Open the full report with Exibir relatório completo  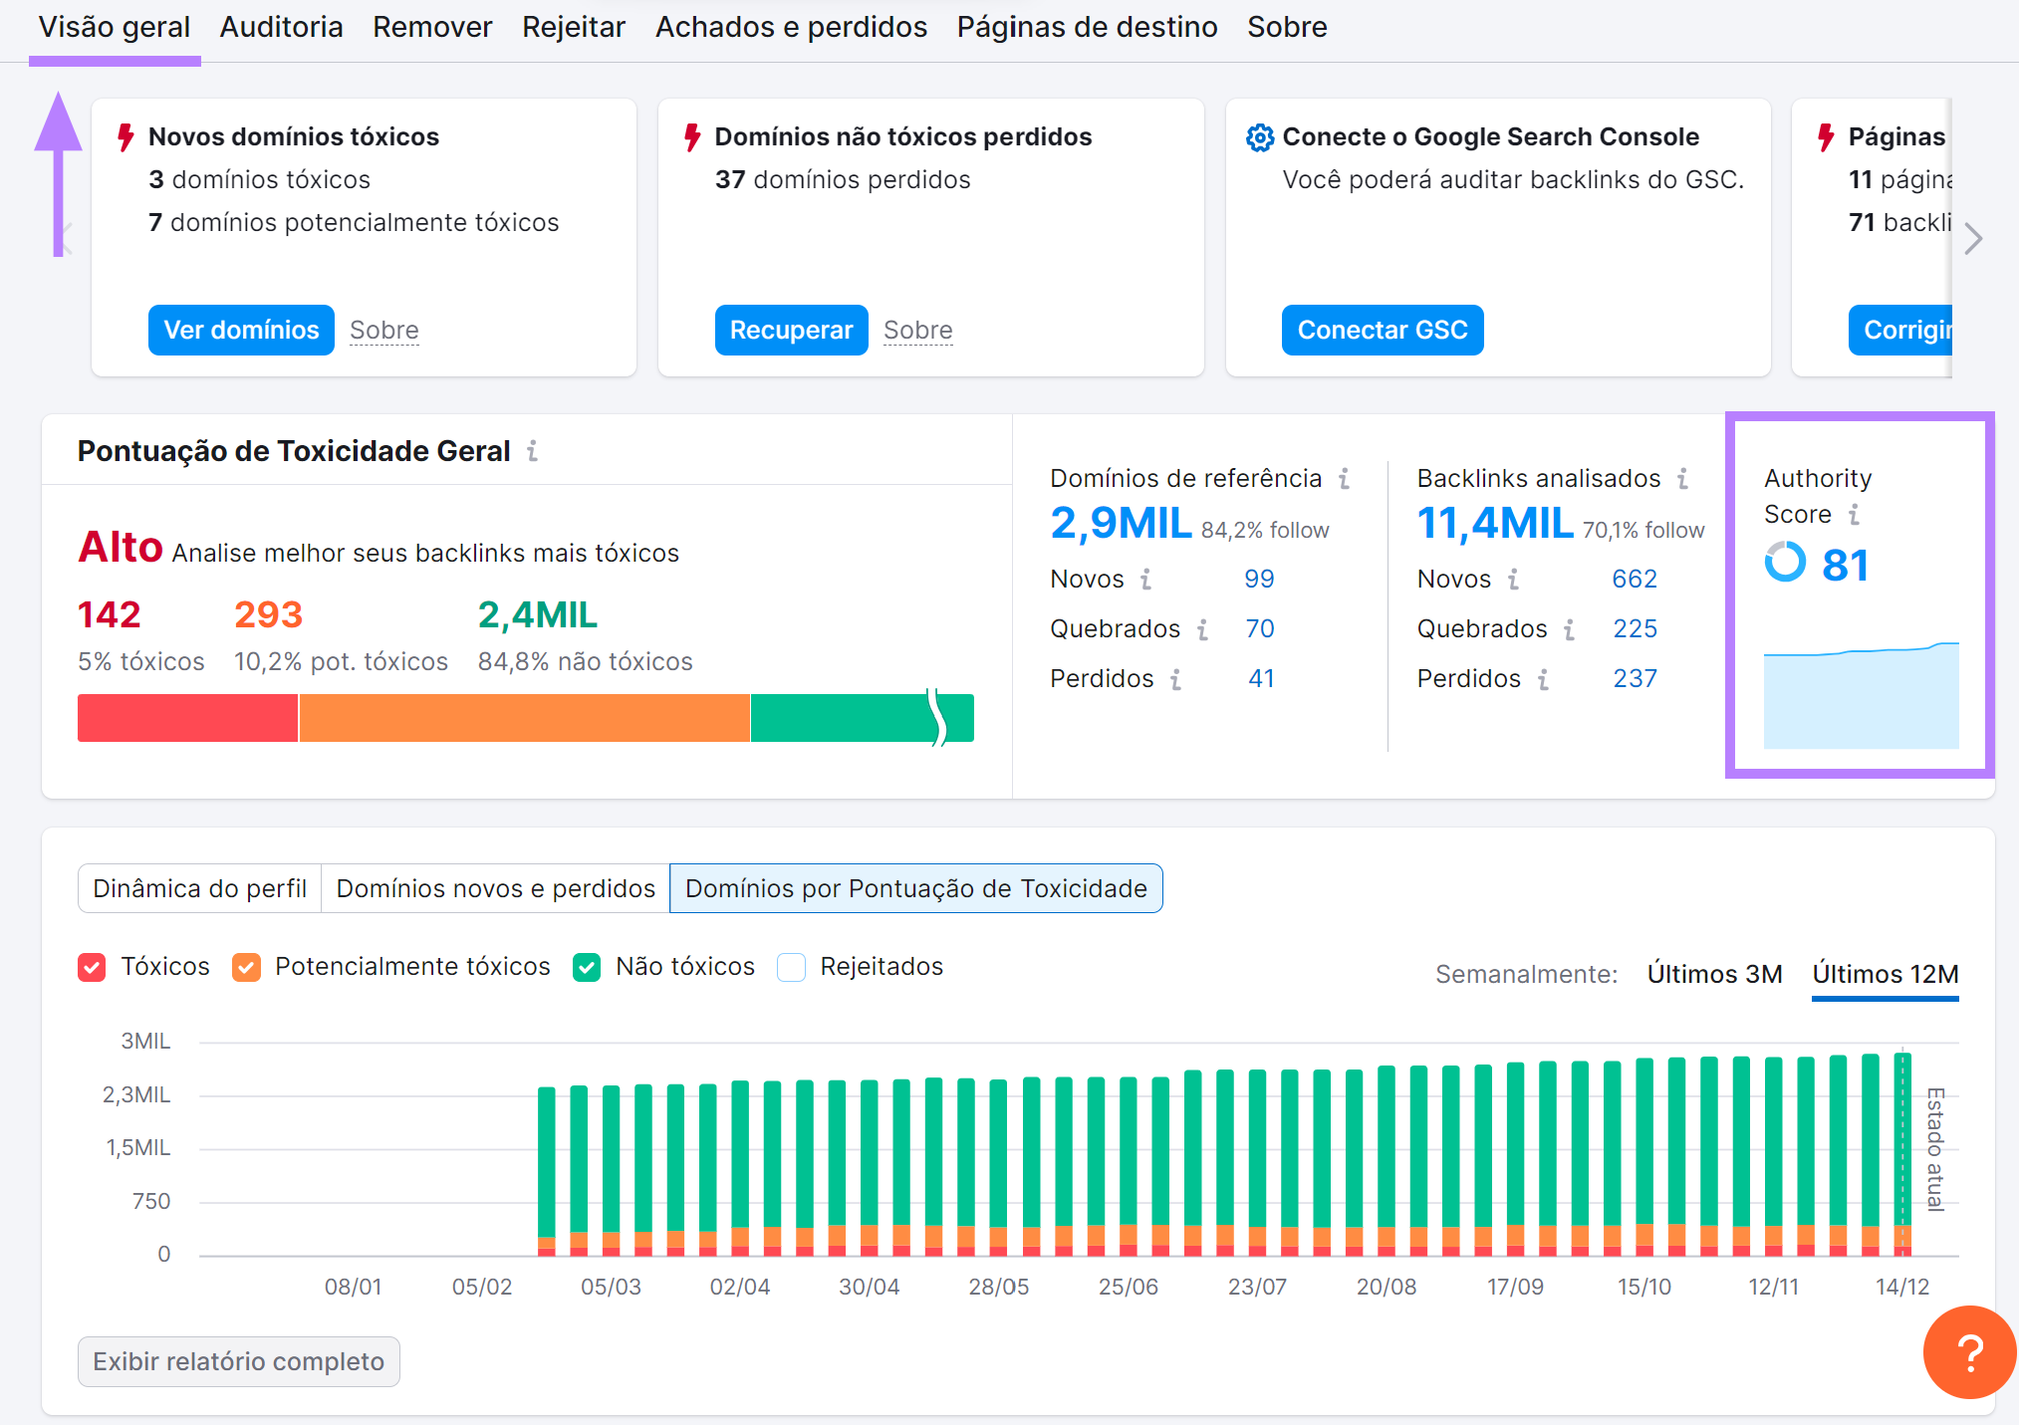(x=239, y=1361)
